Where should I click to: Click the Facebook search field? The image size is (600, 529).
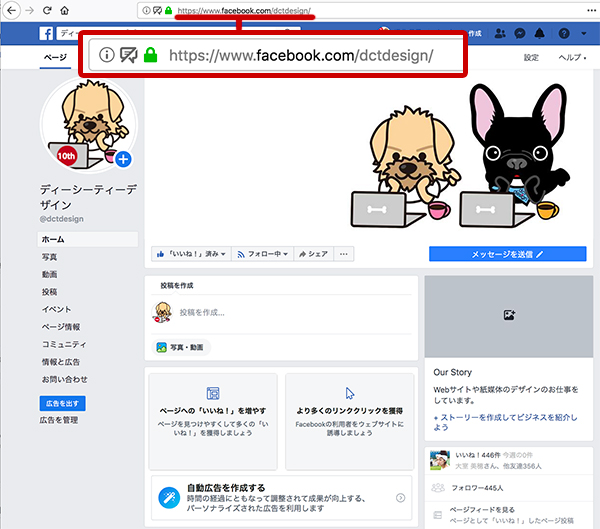(x=178, y=34)
